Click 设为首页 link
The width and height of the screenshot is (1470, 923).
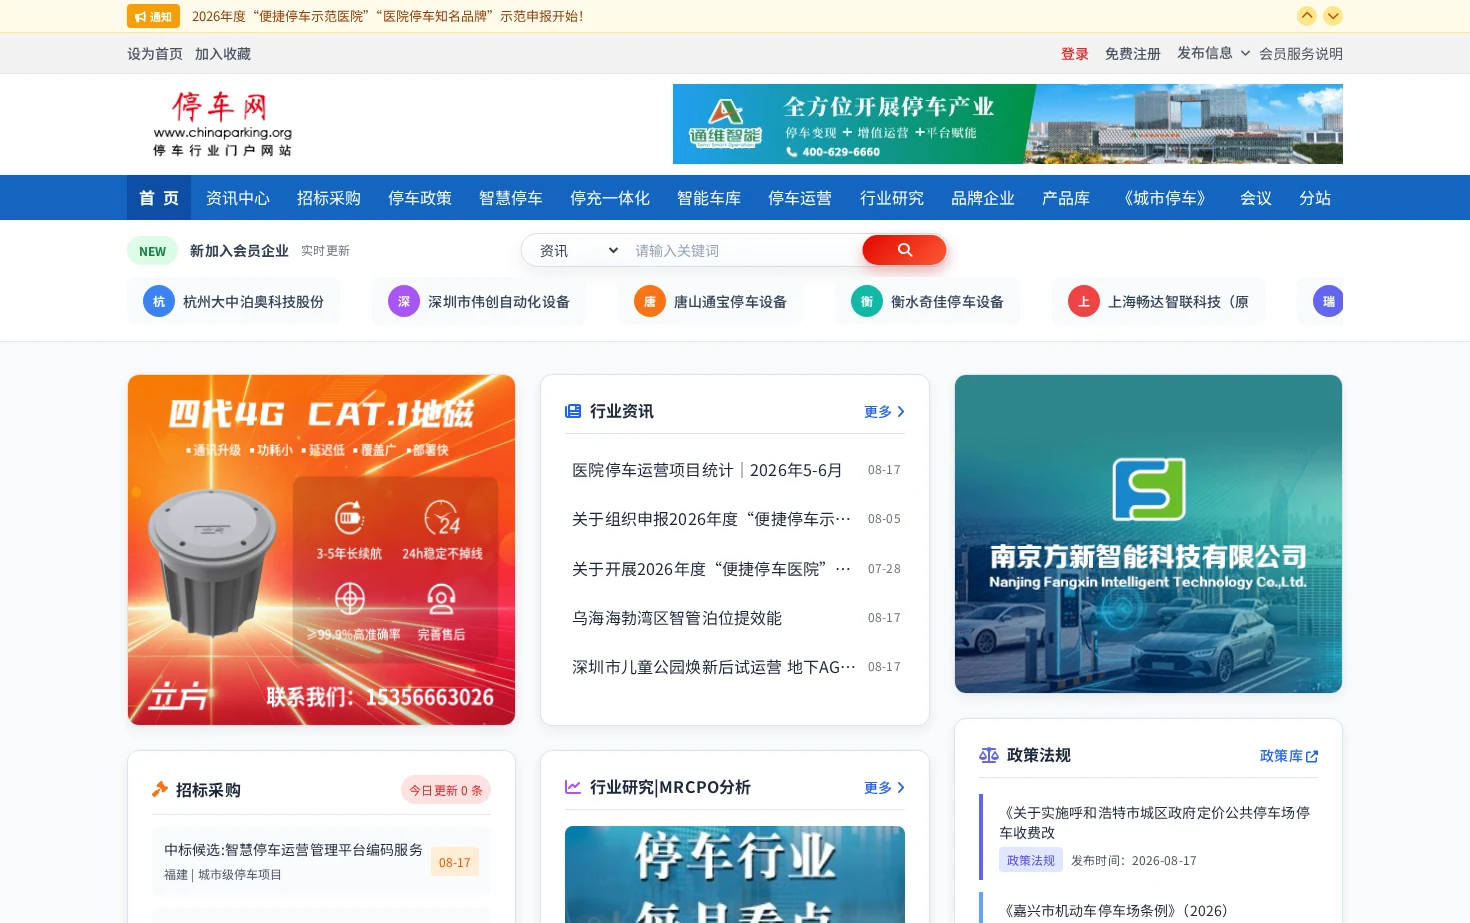point(155,54)
